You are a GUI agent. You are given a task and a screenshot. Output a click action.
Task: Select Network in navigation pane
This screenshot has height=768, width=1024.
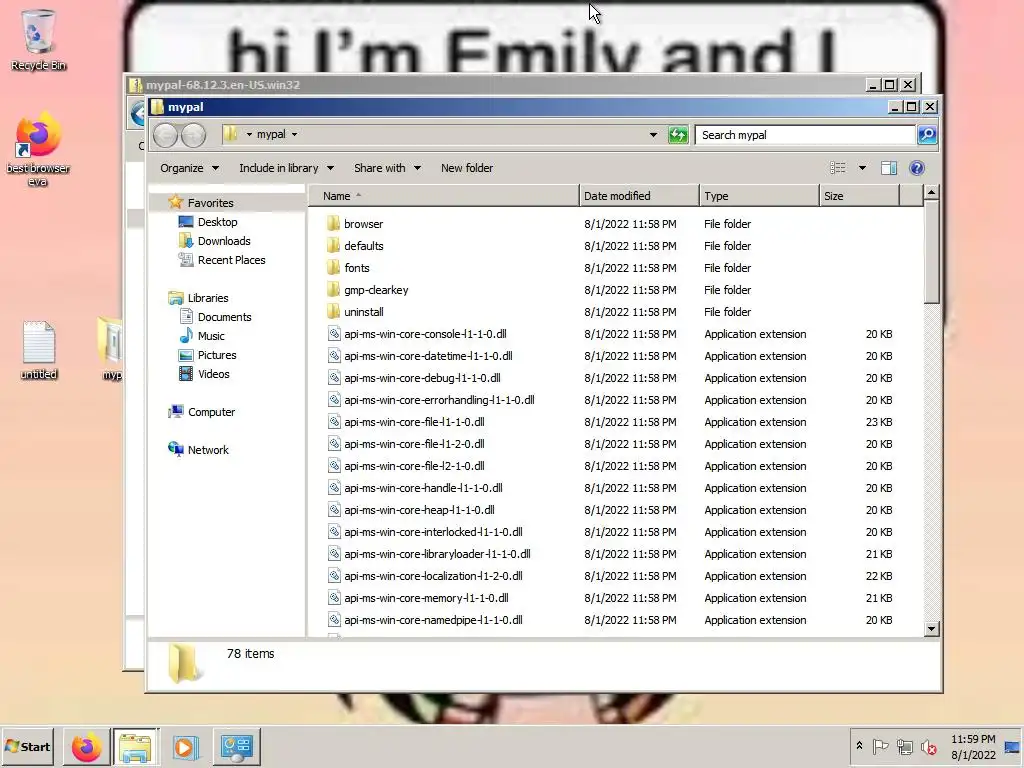pos(208,450)
